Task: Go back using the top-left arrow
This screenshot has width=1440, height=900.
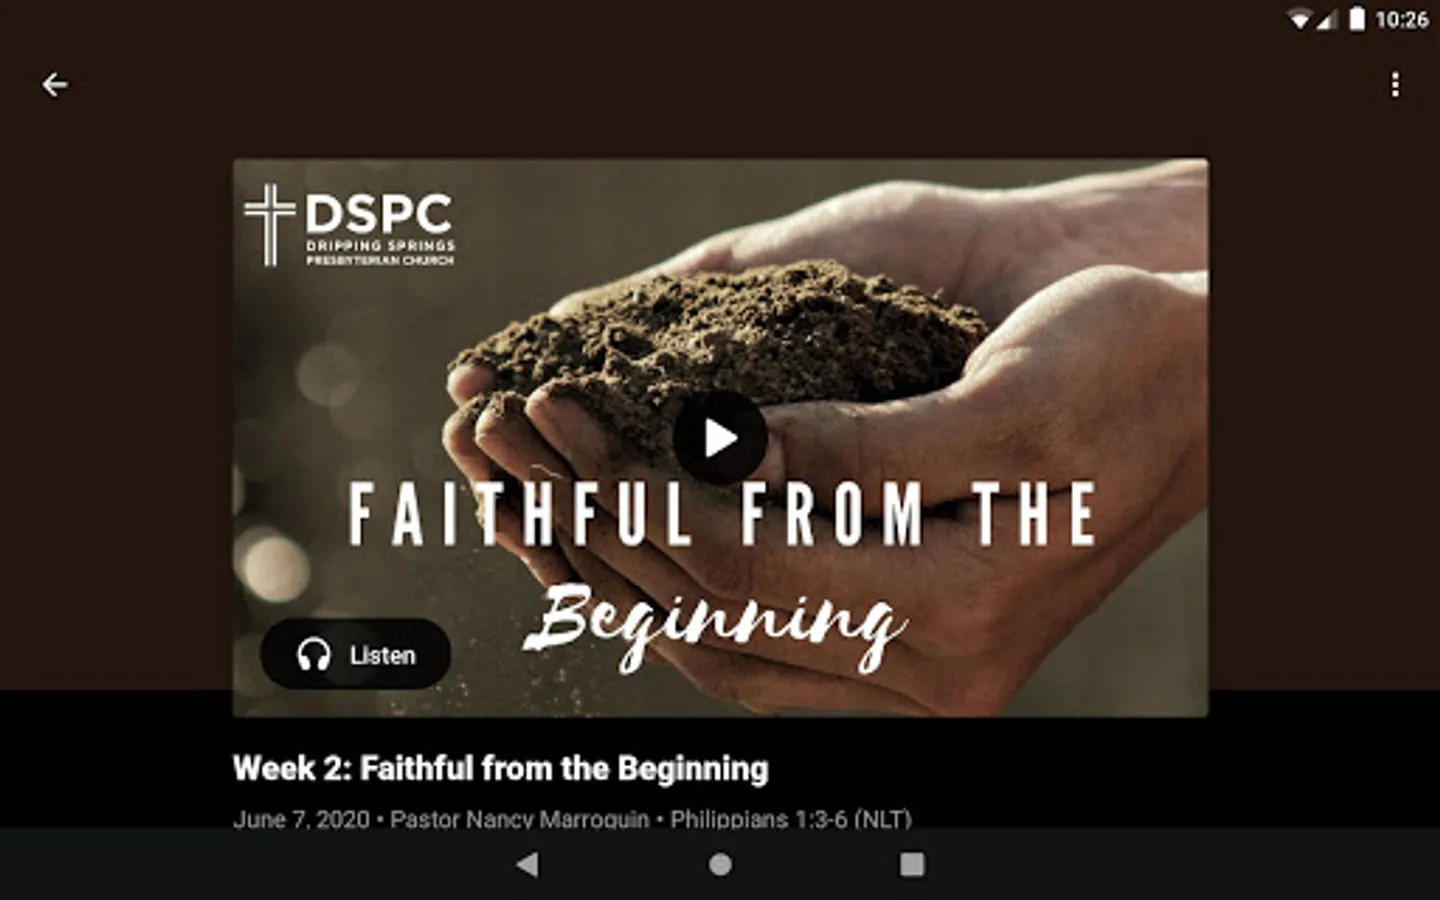Action: pyautogui.click(x=55, y=85)
